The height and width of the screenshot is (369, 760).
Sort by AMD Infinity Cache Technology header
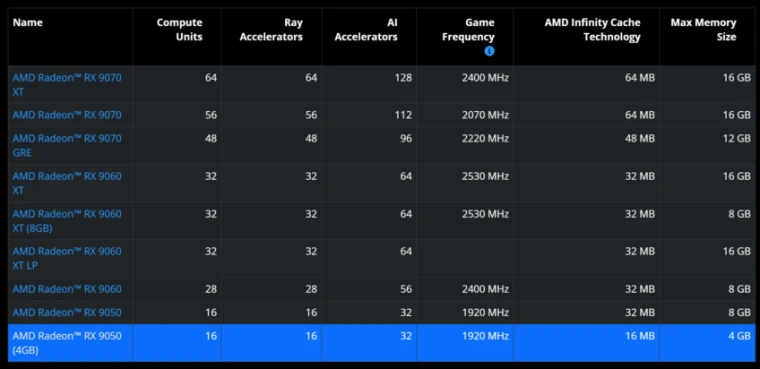pyautogui.click(x=592, y=30)
